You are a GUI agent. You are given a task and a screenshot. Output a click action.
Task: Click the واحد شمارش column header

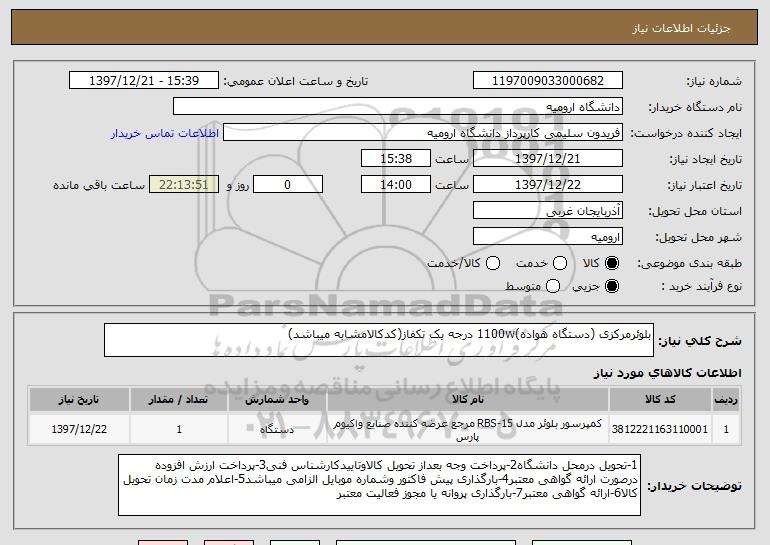point(277,400)
